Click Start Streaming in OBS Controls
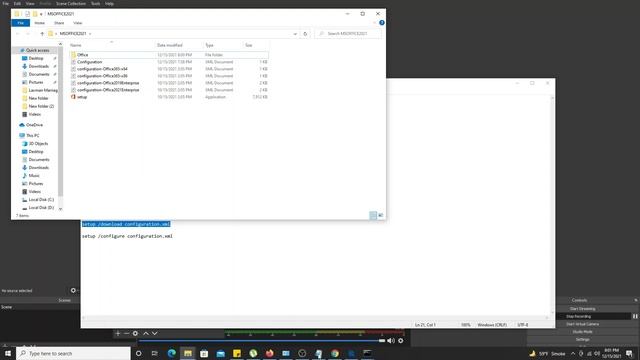 pyautogui.click(x=582, y=309)
